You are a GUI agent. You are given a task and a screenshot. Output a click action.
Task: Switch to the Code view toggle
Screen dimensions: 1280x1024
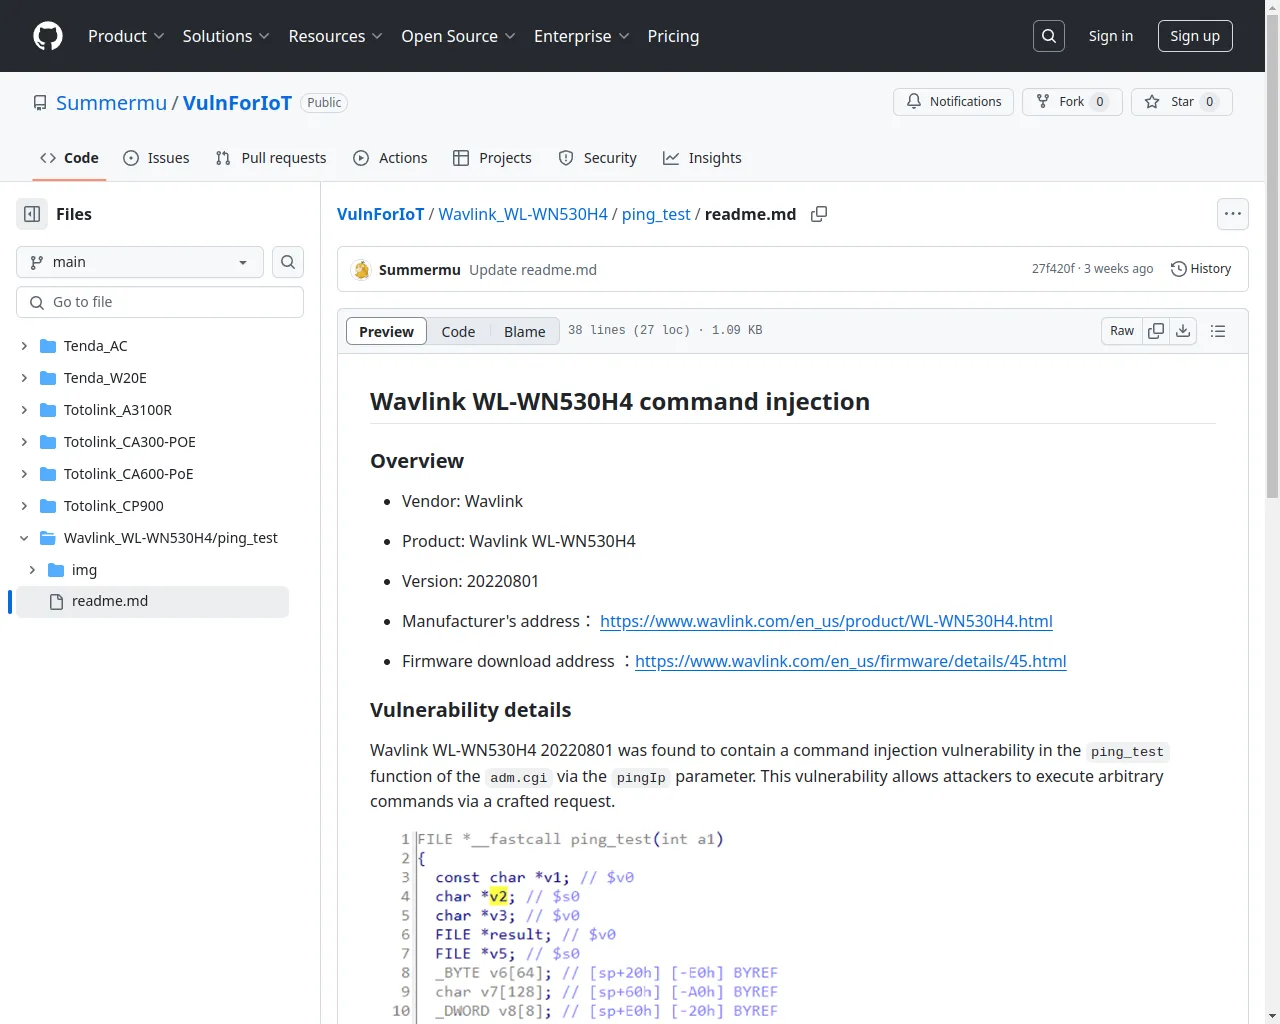point(458,331)
